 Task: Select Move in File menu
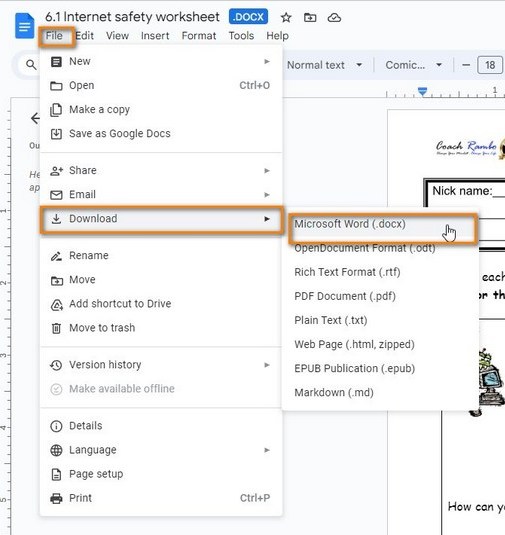click(161, 280)
